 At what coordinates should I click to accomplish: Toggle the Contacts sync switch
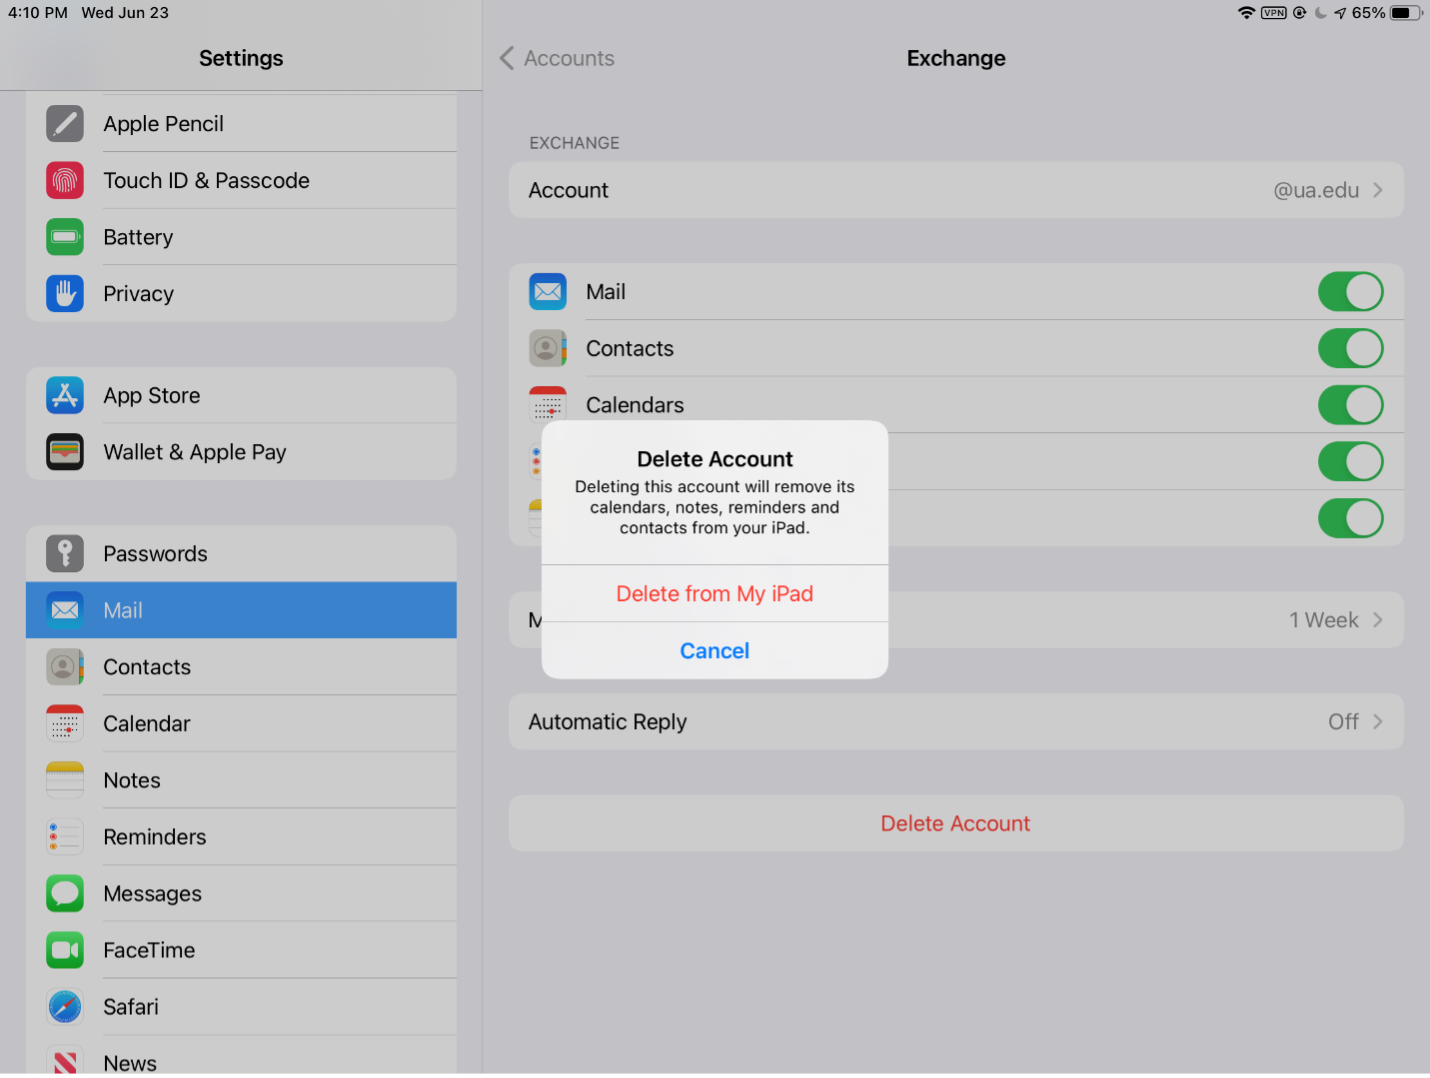1350,349
